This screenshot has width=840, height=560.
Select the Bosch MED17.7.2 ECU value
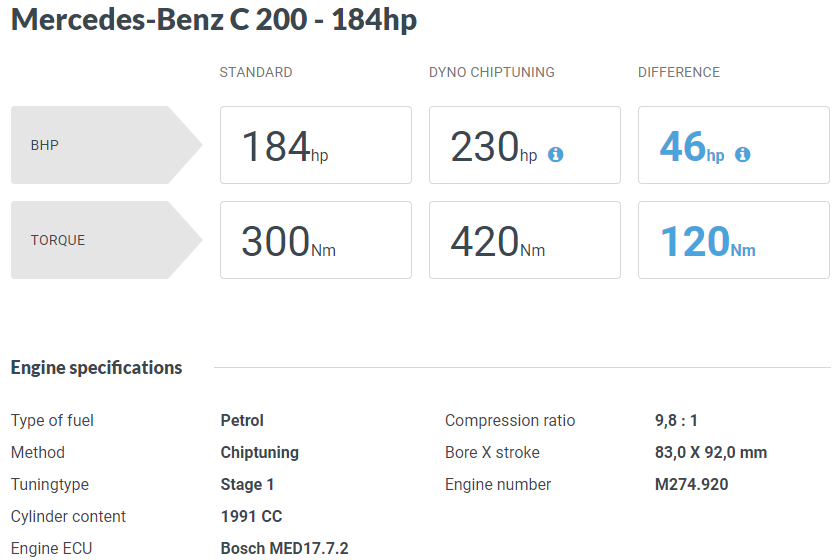pyautogui.click(x=284, y=548)
